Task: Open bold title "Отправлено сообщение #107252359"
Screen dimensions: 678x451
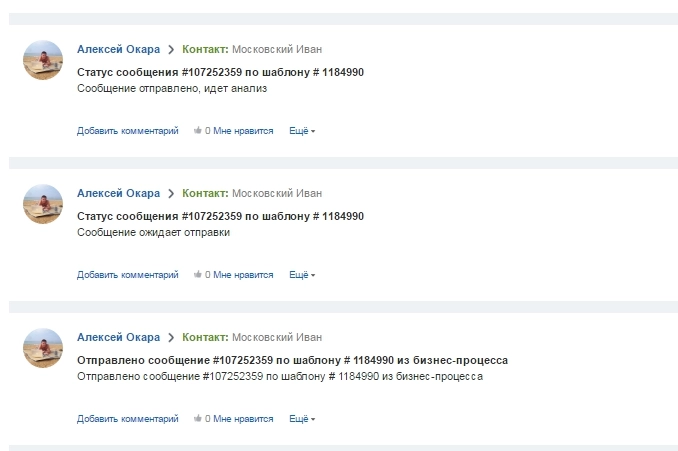Action: click(x=292, y=360)
